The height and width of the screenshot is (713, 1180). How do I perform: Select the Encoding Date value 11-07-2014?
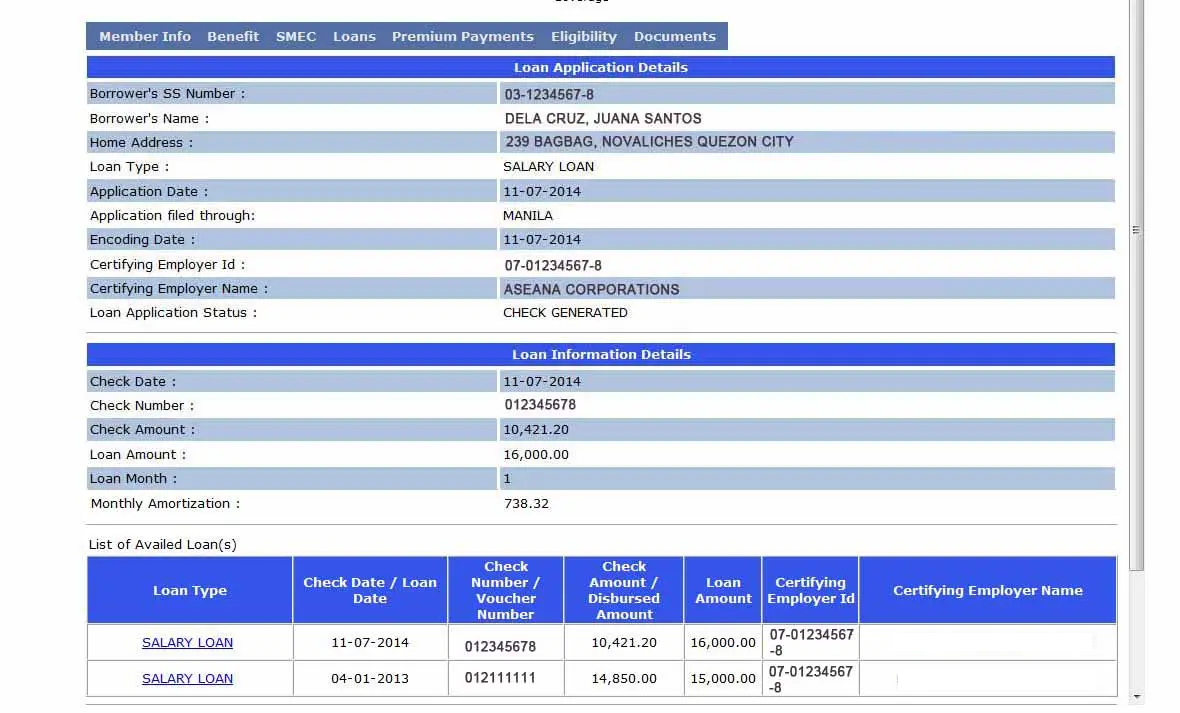542,239
